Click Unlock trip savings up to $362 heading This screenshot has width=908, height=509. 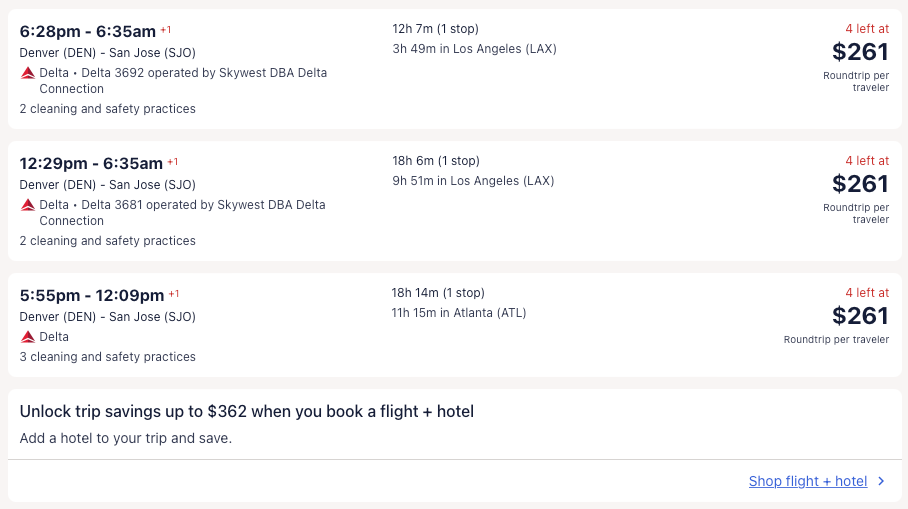pos(246,411)
